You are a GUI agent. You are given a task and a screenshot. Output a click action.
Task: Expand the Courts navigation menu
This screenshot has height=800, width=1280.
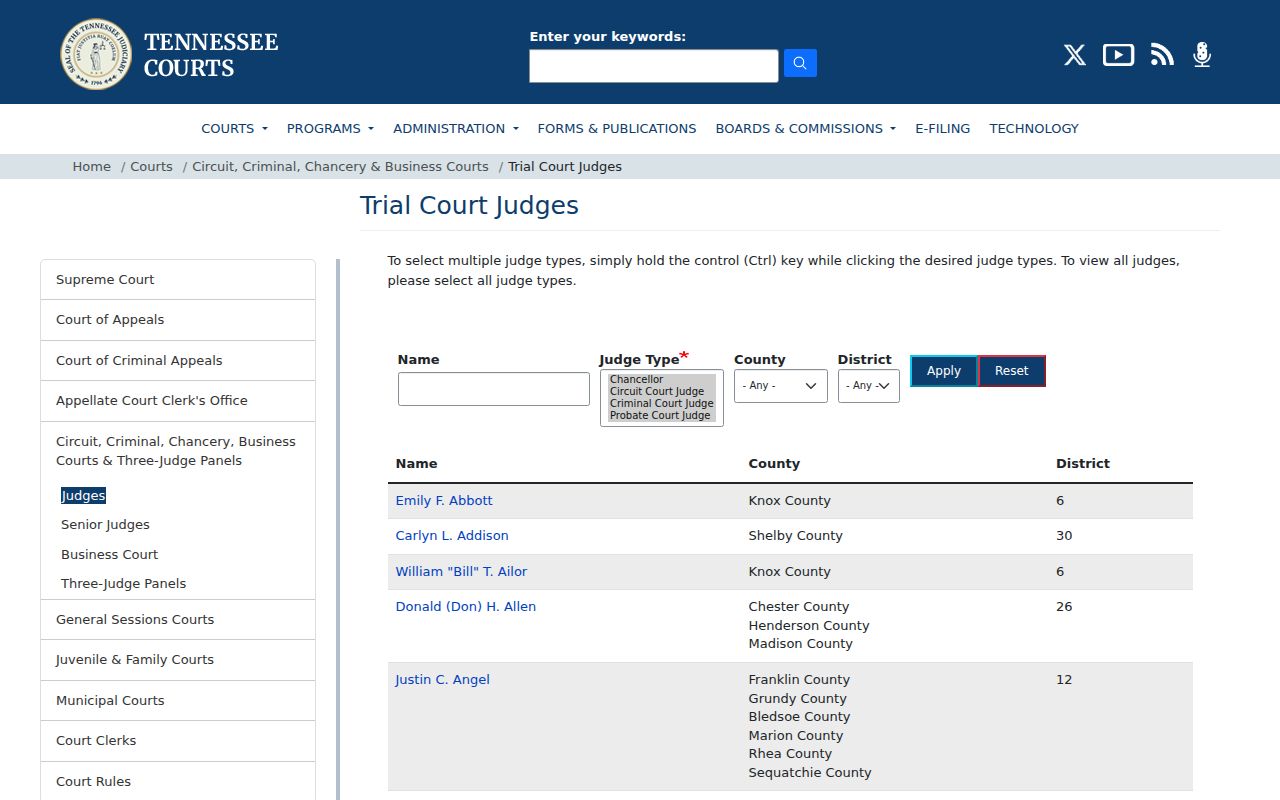(x=235, y=128)
